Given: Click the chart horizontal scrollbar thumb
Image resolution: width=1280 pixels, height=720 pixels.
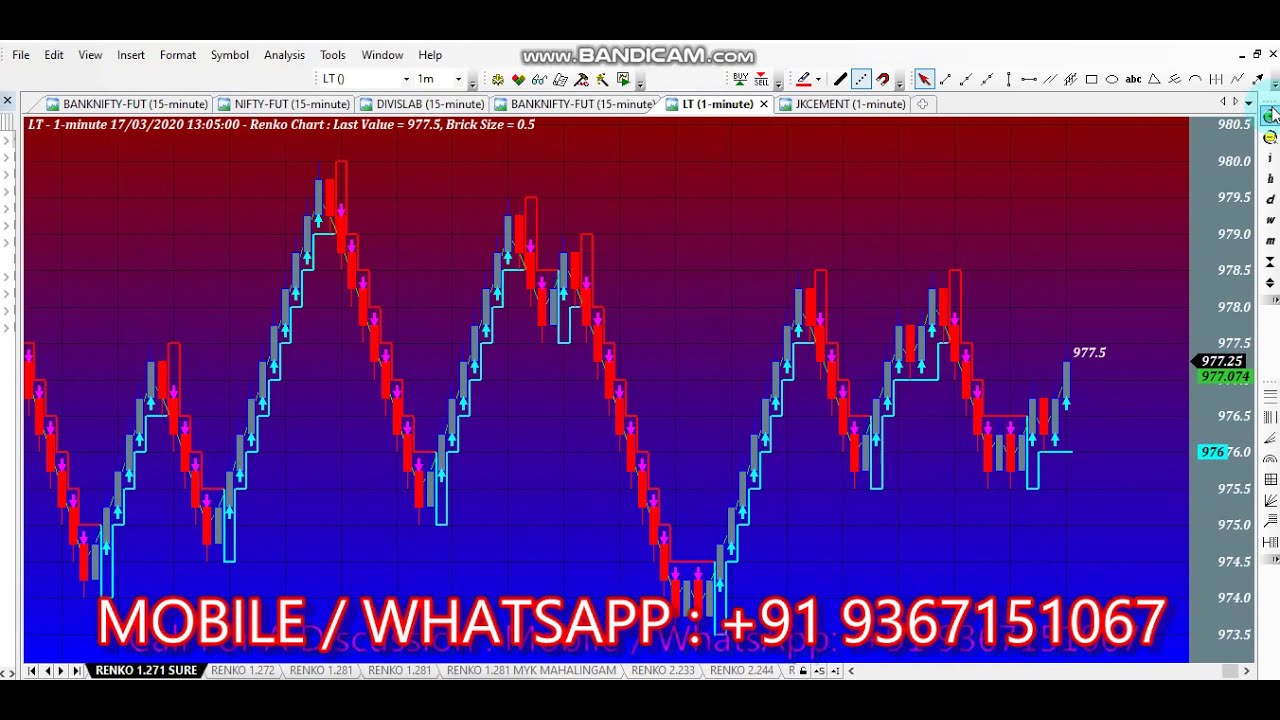Looking at the screenshot, I should (x=1230, y=671).
